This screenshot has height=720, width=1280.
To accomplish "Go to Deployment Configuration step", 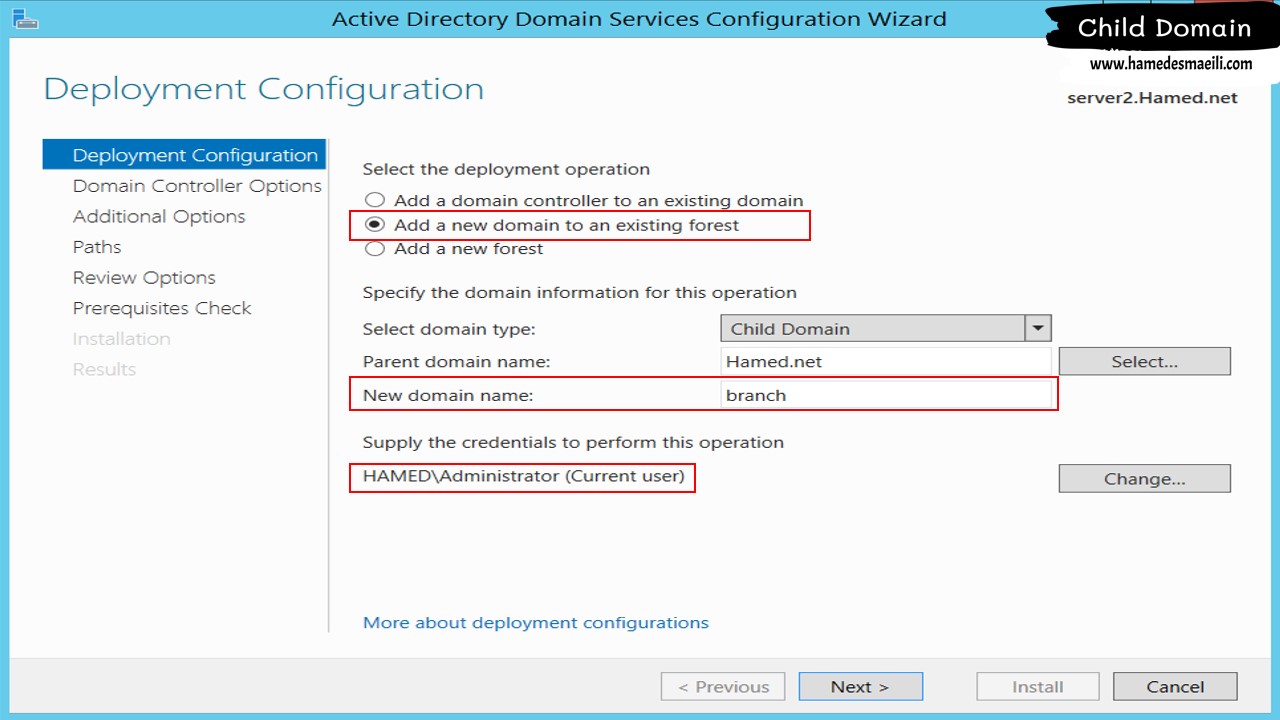I will click(185, 155).
